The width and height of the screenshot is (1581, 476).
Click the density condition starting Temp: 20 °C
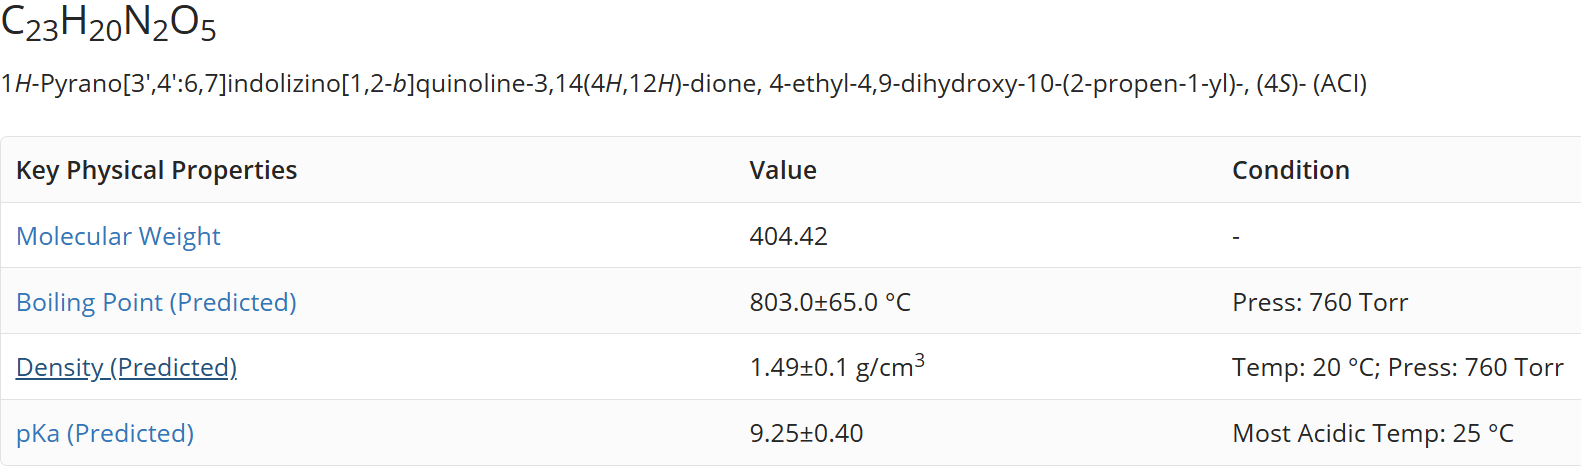(1398, 367)
